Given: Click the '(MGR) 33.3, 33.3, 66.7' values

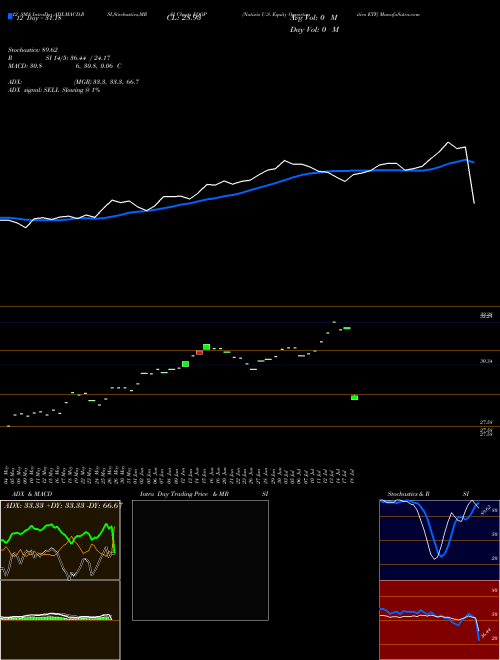Looking at the screenshot, I should pyautogui.click(x=106, y=82).
